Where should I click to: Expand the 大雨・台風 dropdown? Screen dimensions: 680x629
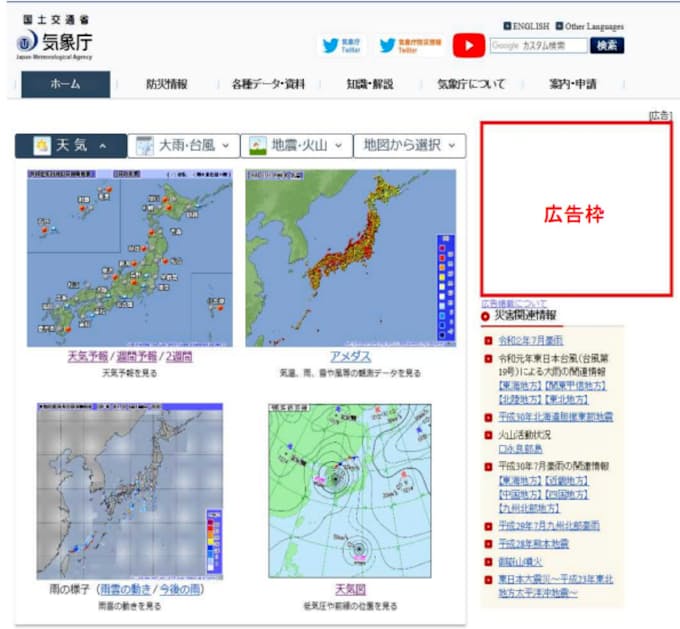pos(185,146)
